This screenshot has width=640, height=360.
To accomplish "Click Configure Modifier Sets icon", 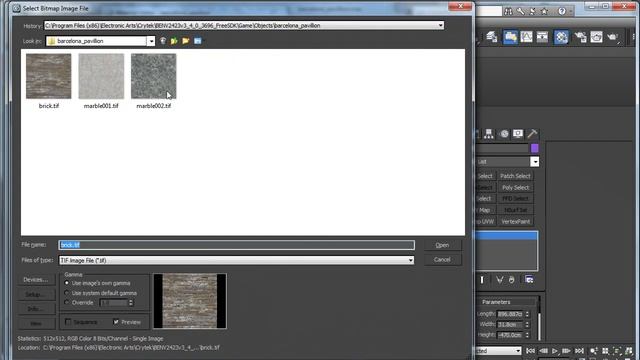I will pyautogui.click(x=529, y=280).
